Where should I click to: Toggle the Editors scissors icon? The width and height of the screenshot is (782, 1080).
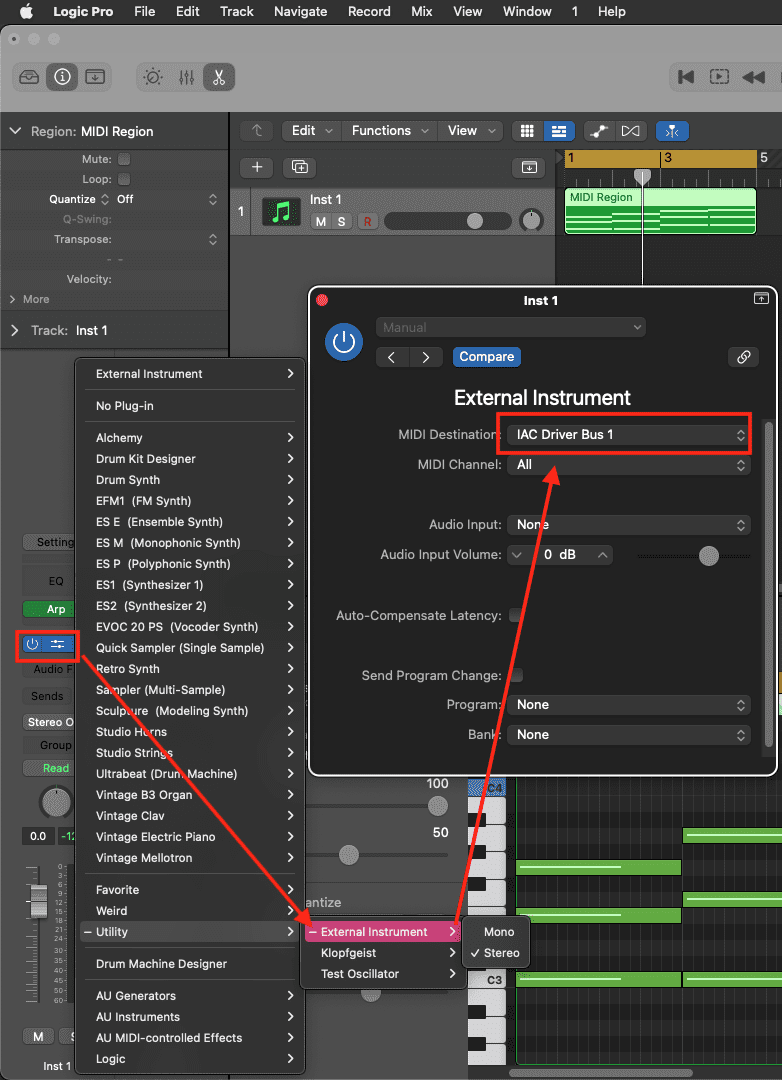click(219, 77)
